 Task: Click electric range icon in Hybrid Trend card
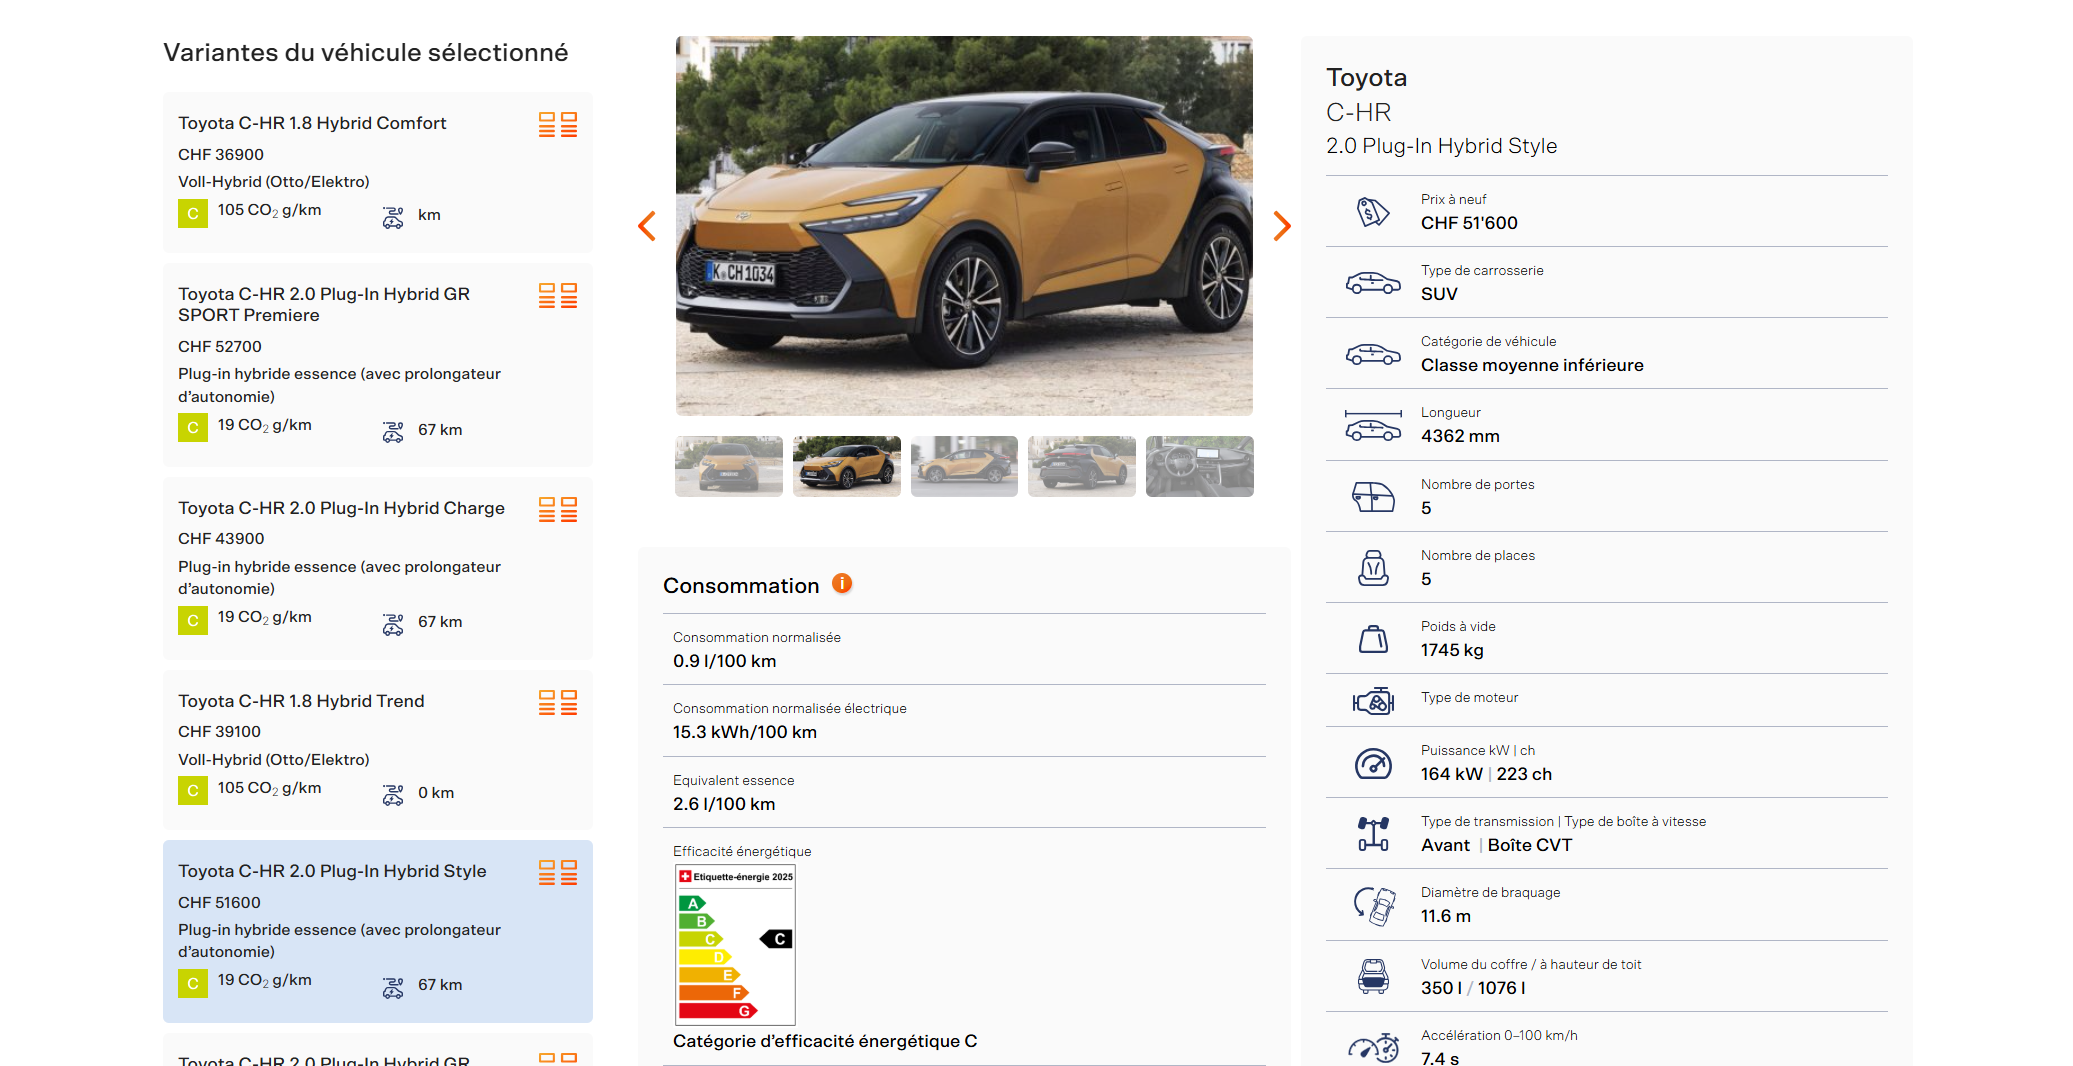(393, 795)
